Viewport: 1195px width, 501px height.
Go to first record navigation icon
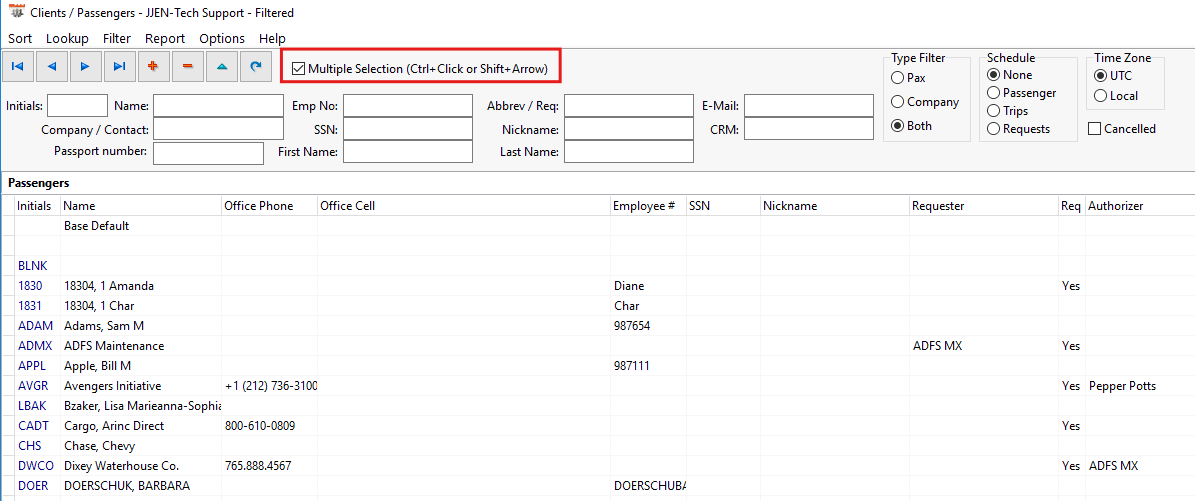pos(18,66)
